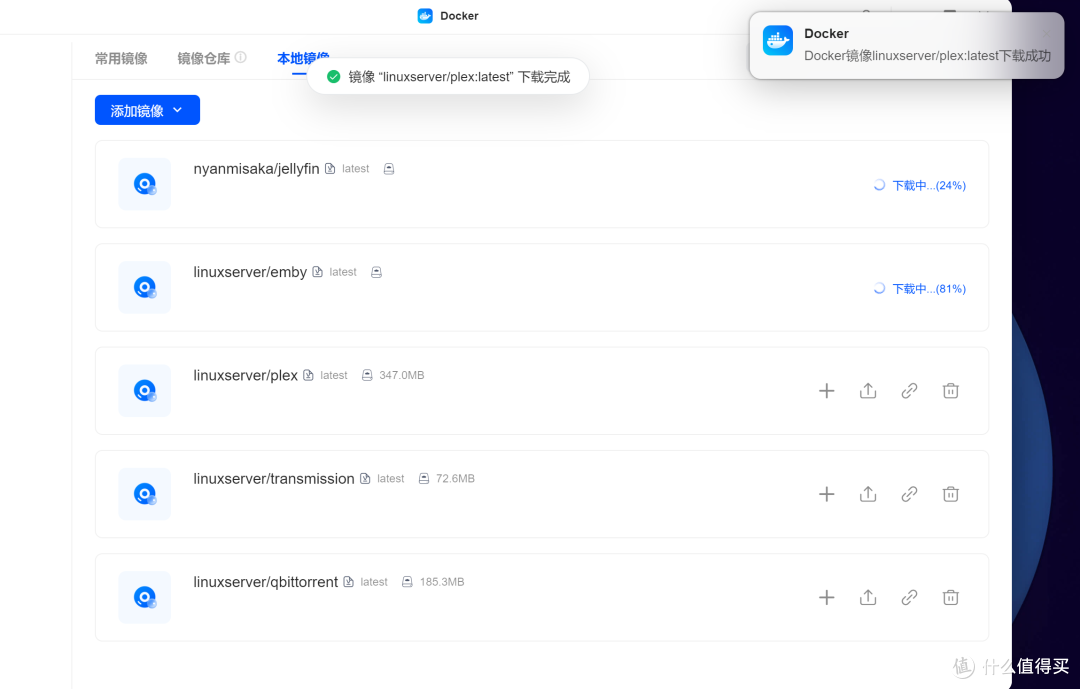Click the linuxserver/transmission disc thumbnail
Viewport: 1080px width, 689px height.
click(145, 494)
